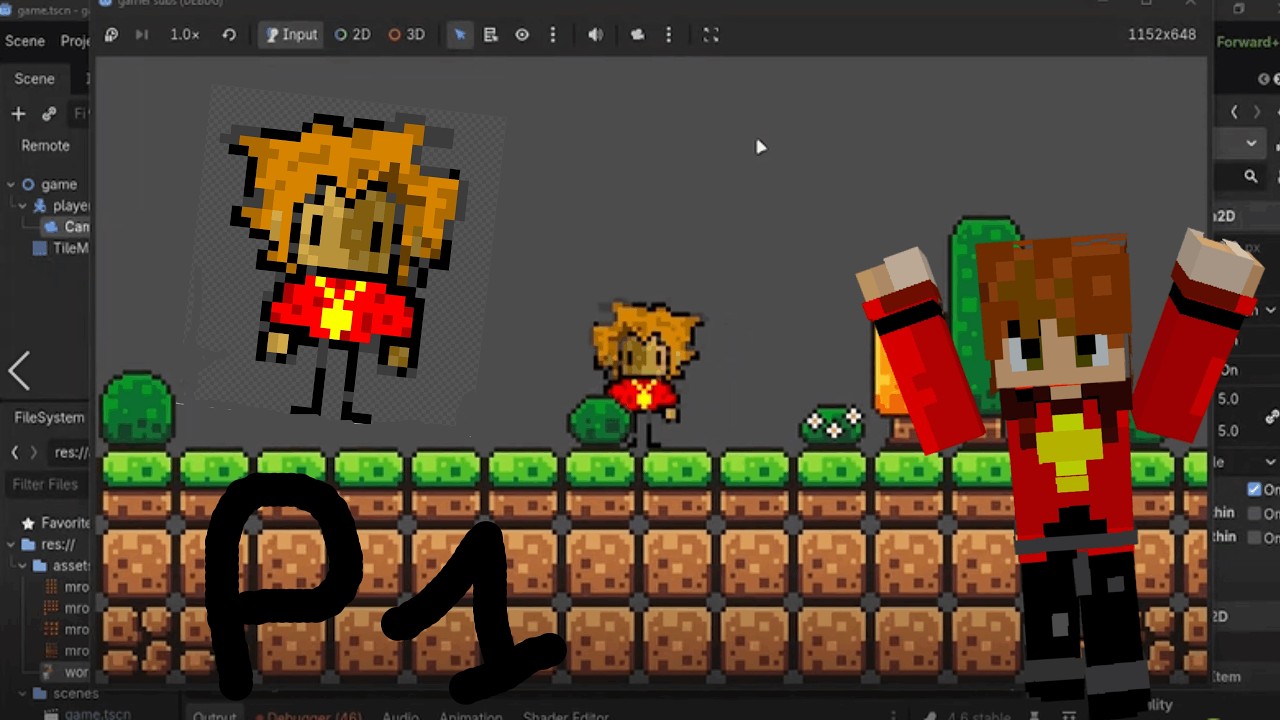Go back in FileSystem directory history
Image resolution: width=1280 pixels, height=720 pixels.
14,453
